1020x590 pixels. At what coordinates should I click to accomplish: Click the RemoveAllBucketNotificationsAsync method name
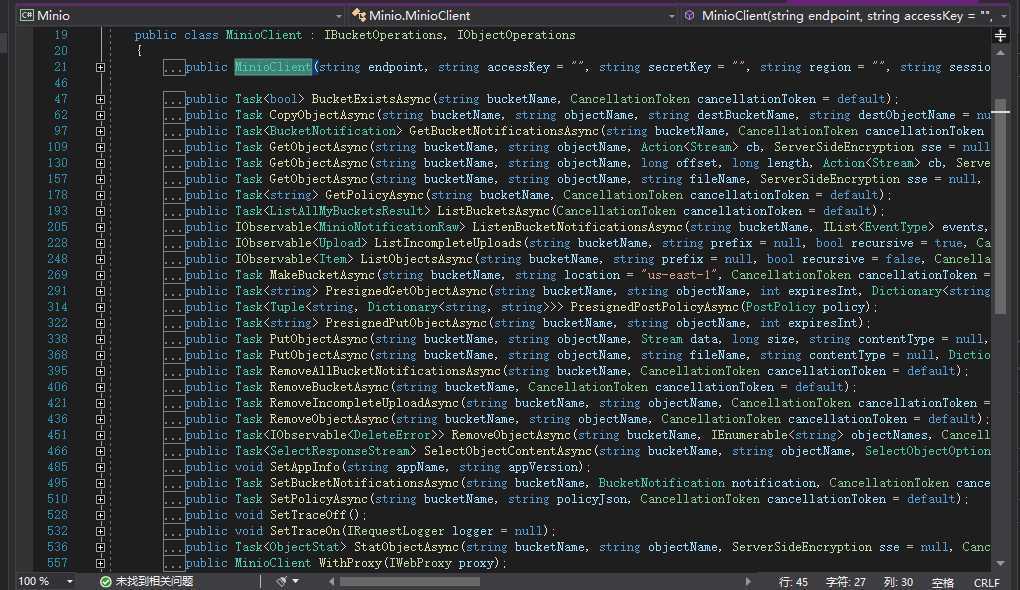[x=385, y=371]
